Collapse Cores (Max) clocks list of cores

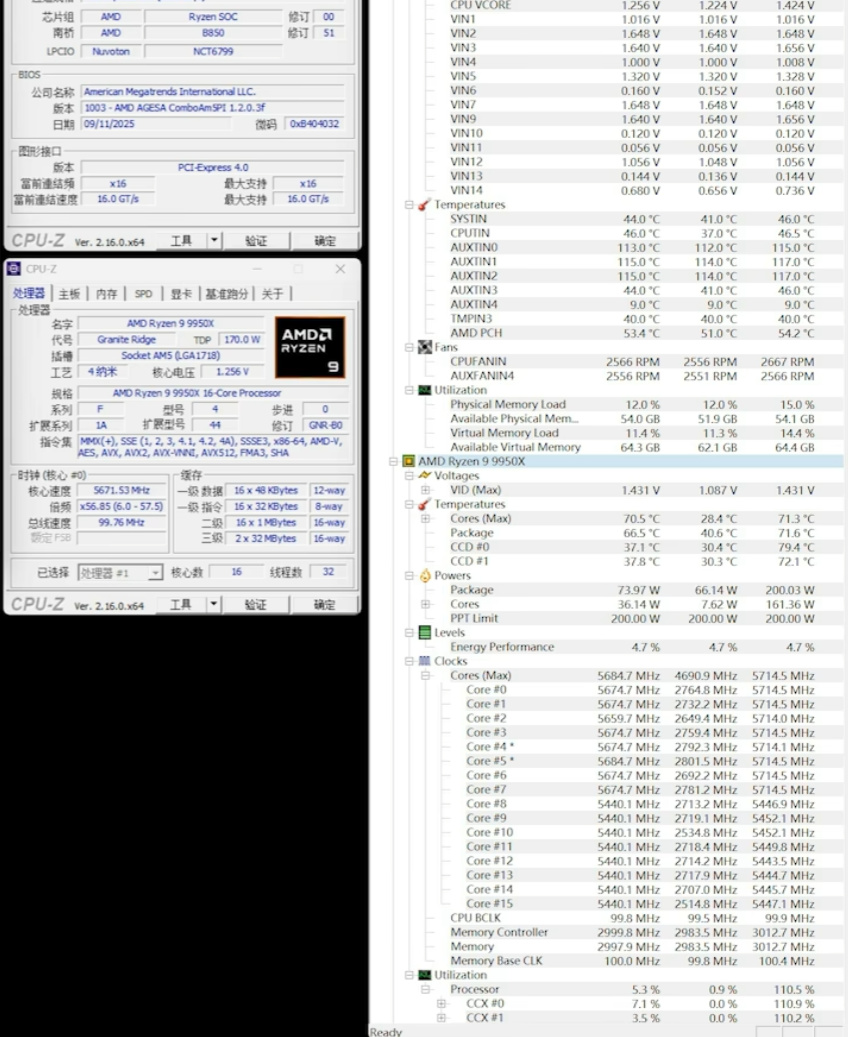point(425,675)
